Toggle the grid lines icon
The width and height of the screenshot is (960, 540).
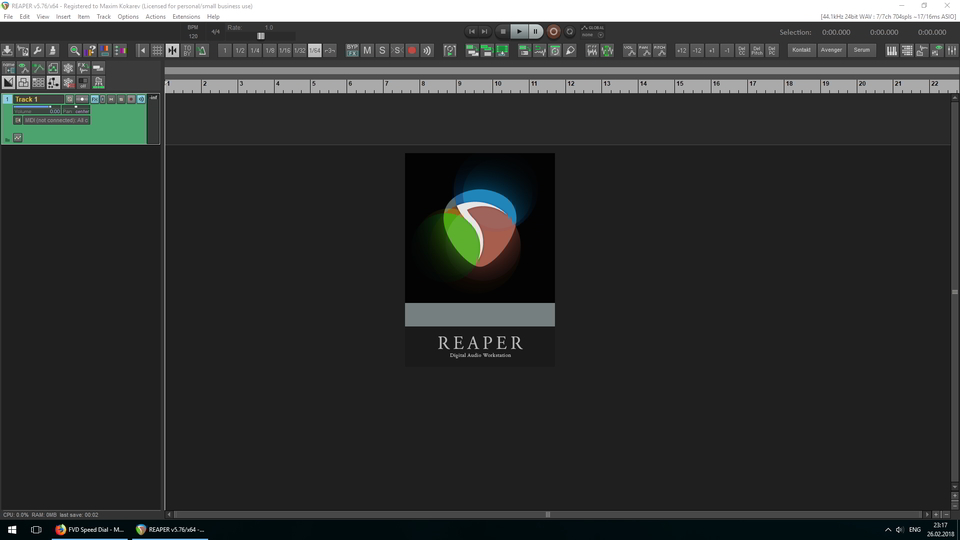pyautogui.click(x=157, y=50)
